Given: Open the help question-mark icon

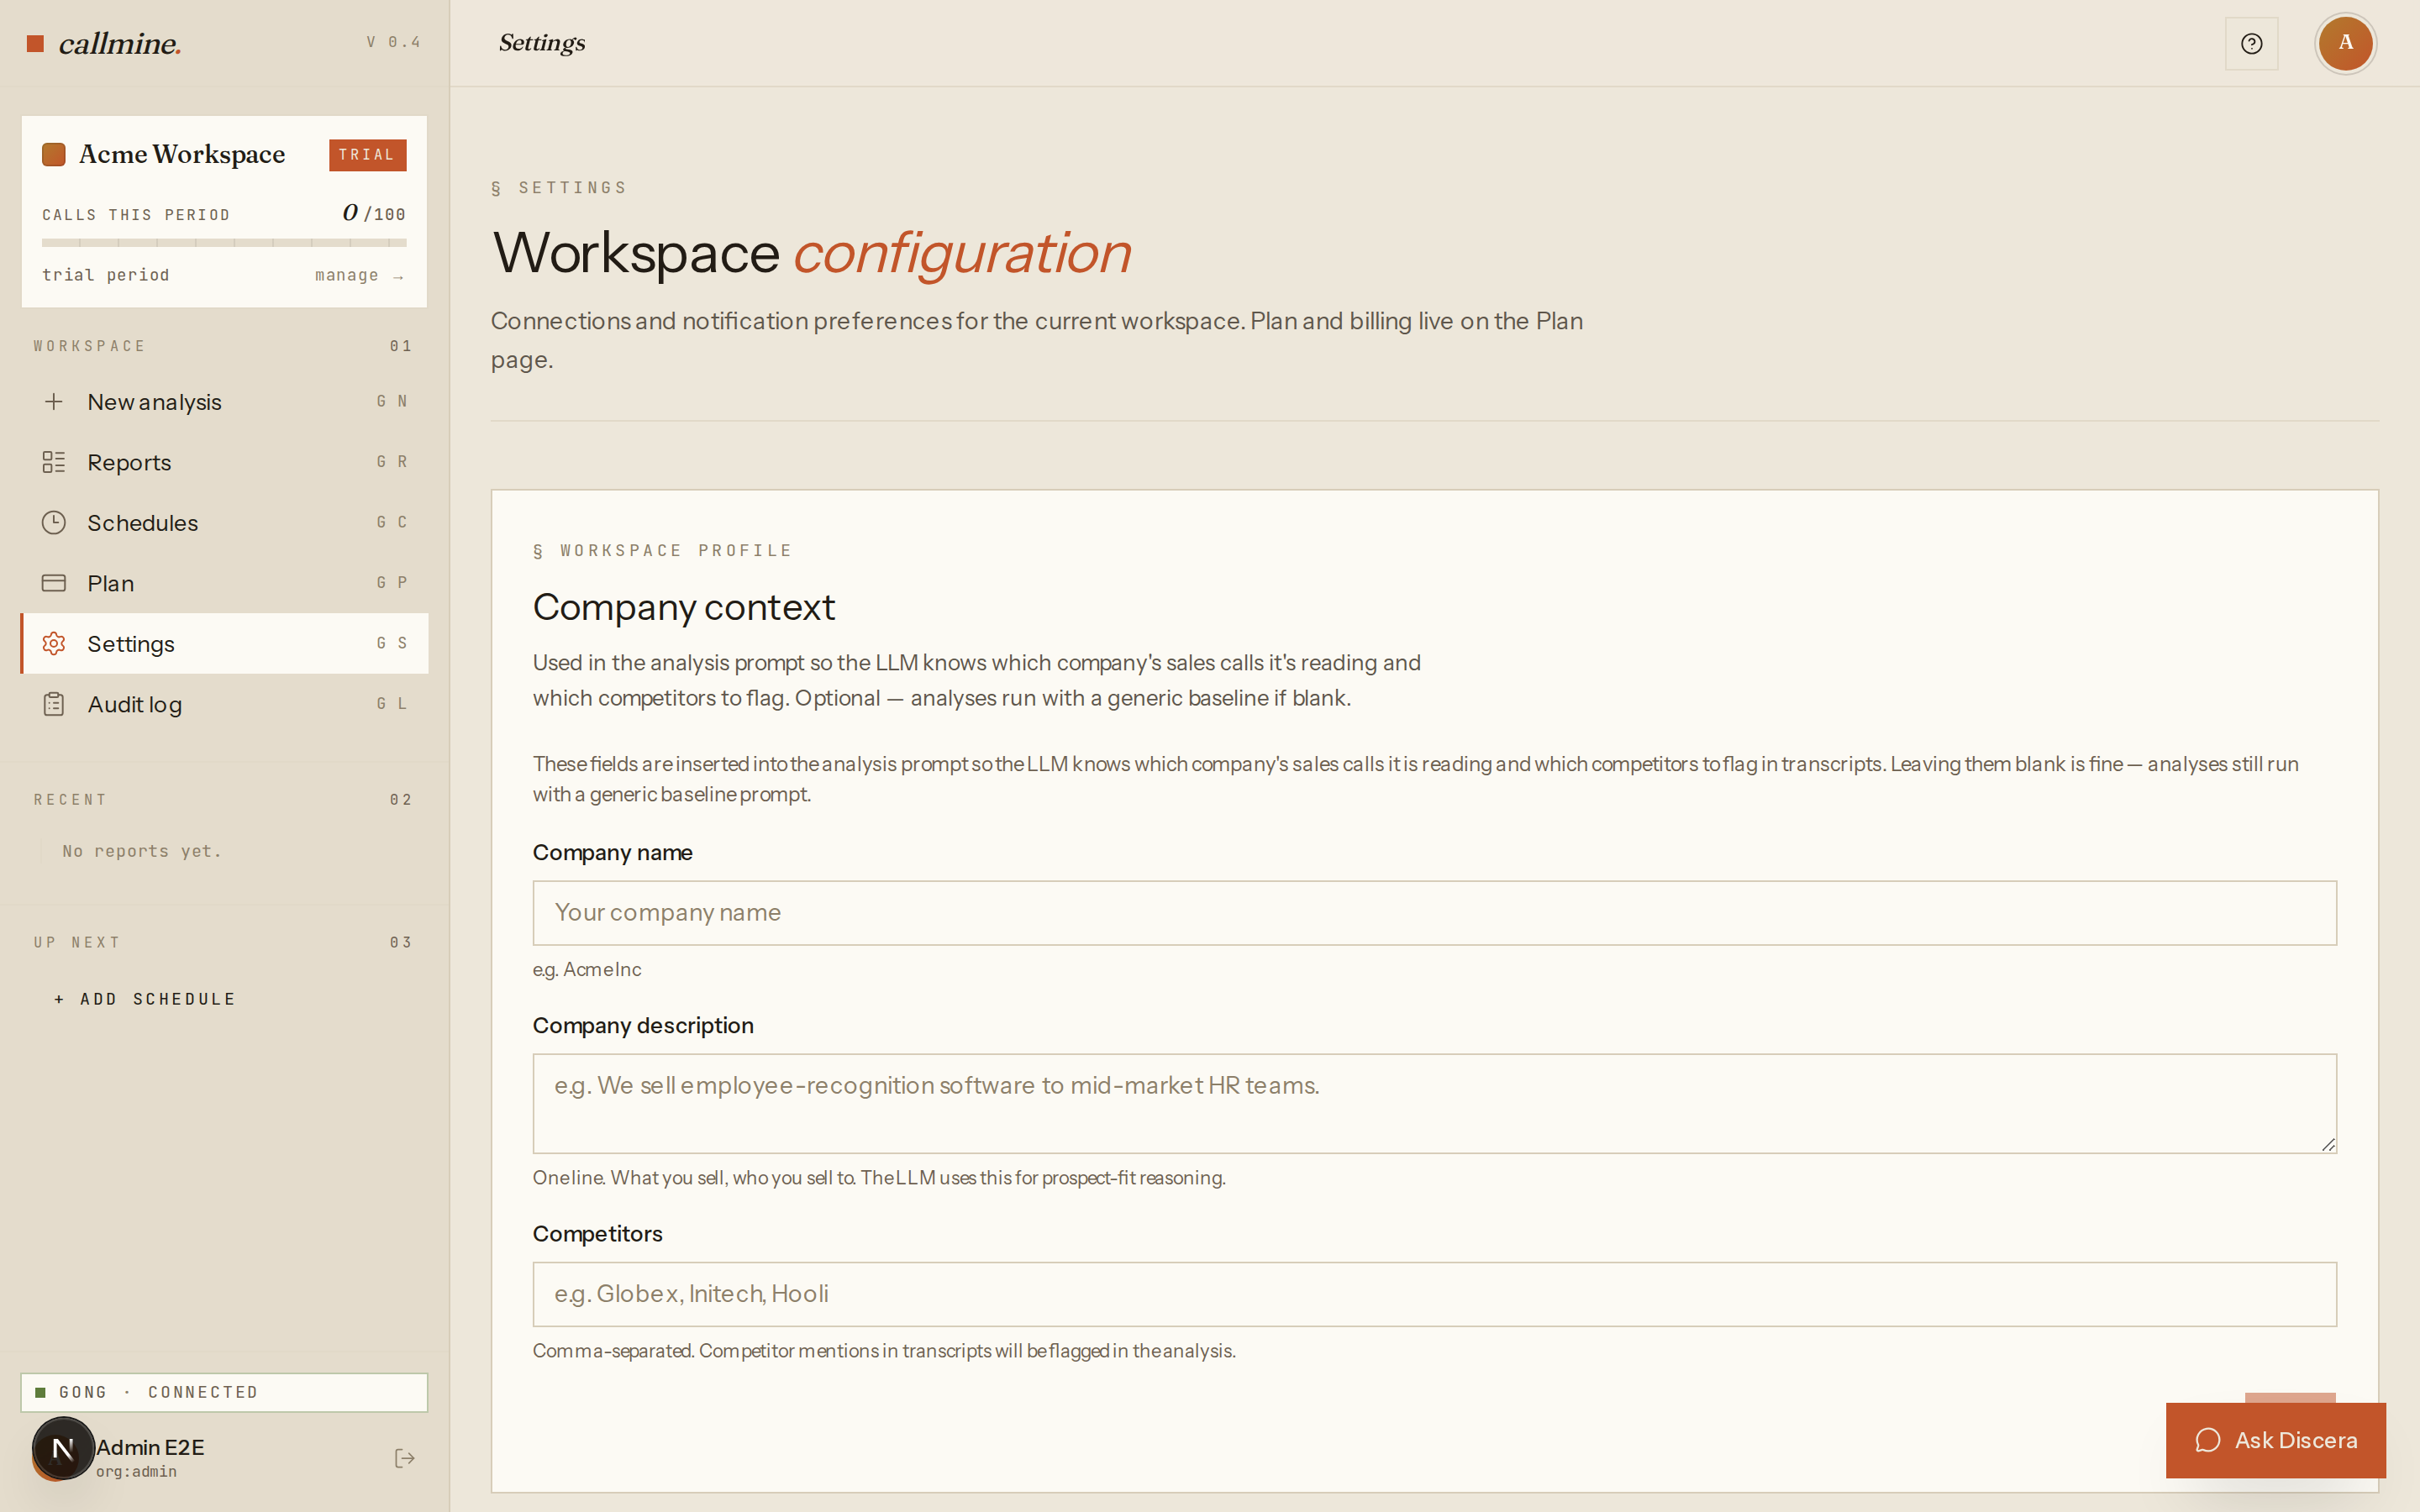Looking at the screenshot, I should coord(2251,43).
